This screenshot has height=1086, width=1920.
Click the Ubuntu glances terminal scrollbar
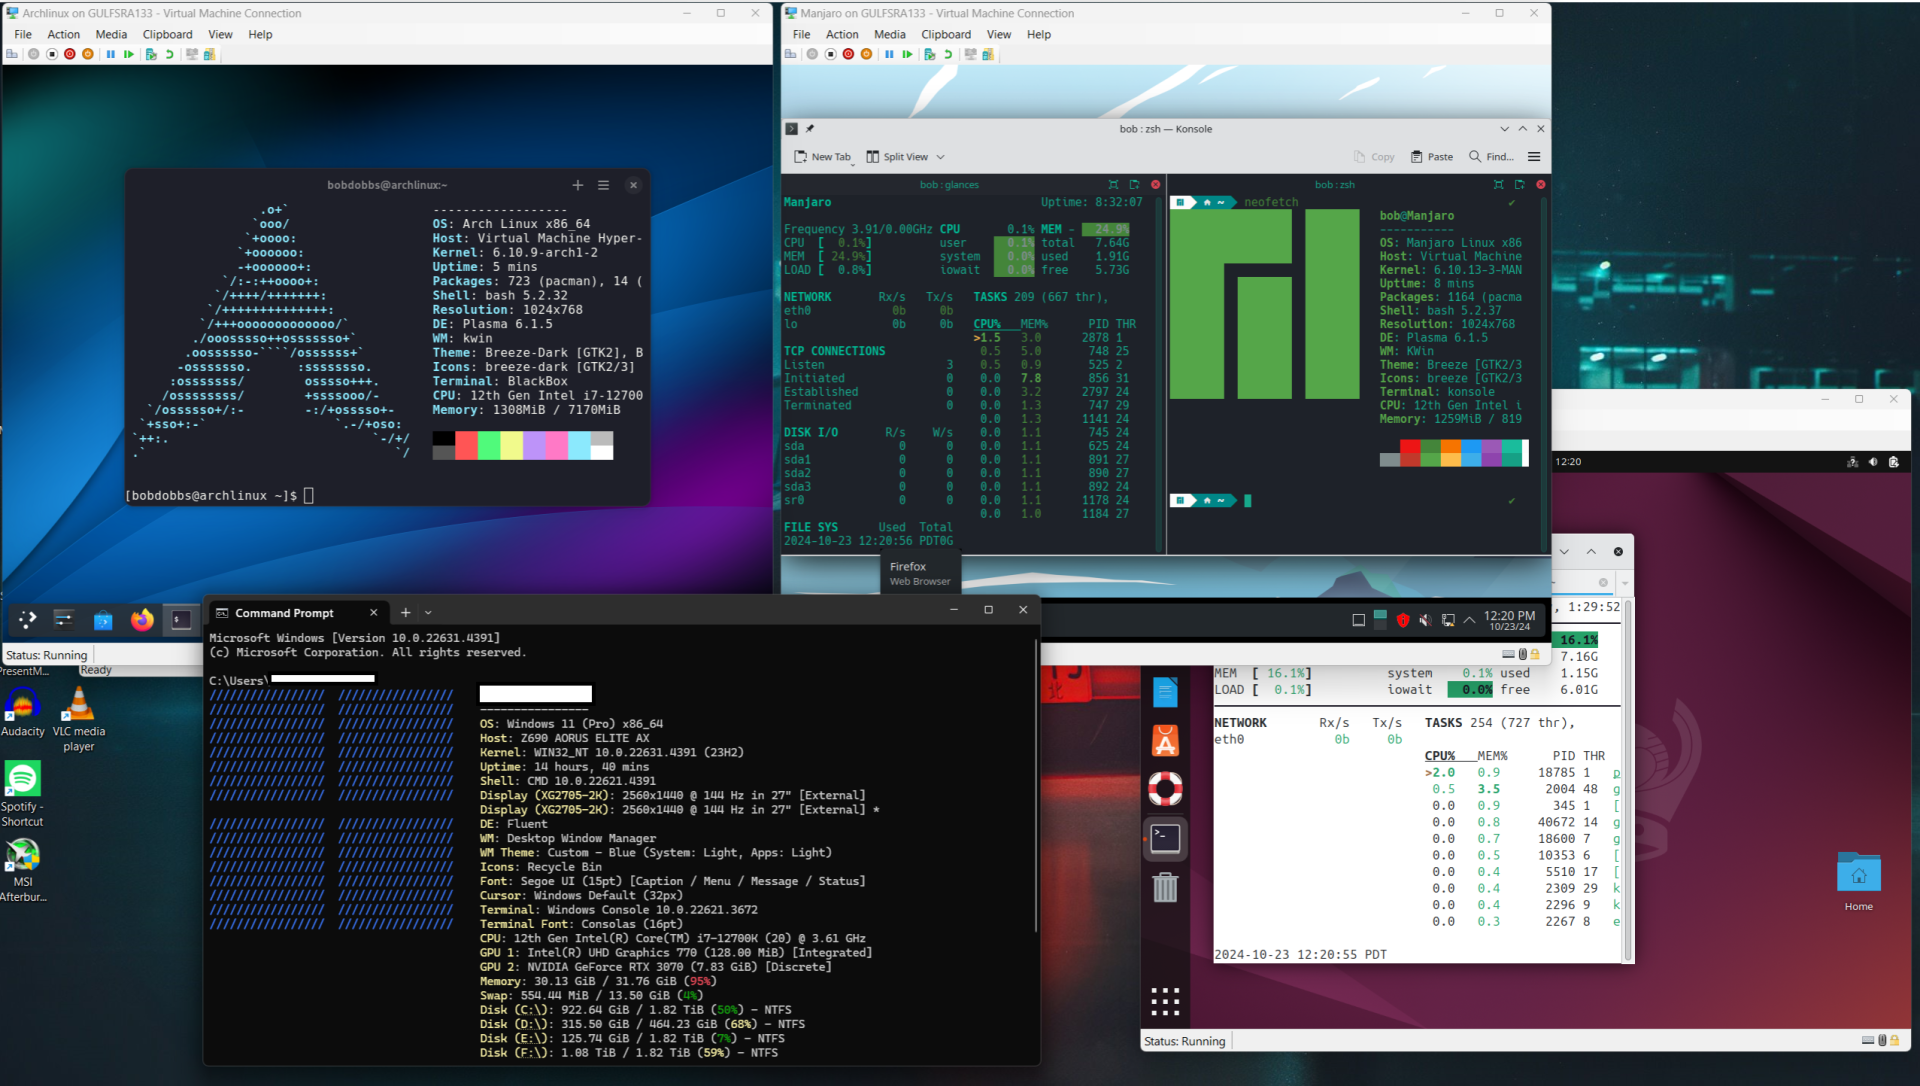click(1627, 780)
